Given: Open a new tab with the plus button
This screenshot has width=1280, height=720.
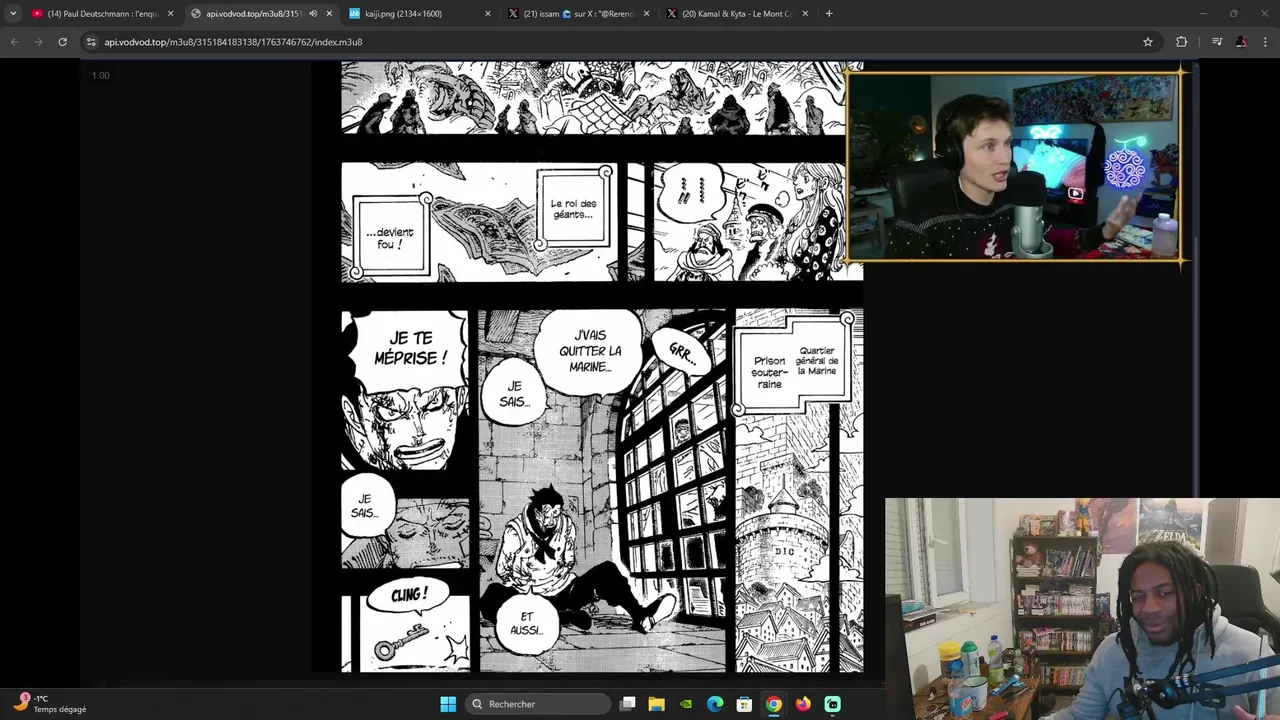Looking at the screenshot, I should 829,14.
